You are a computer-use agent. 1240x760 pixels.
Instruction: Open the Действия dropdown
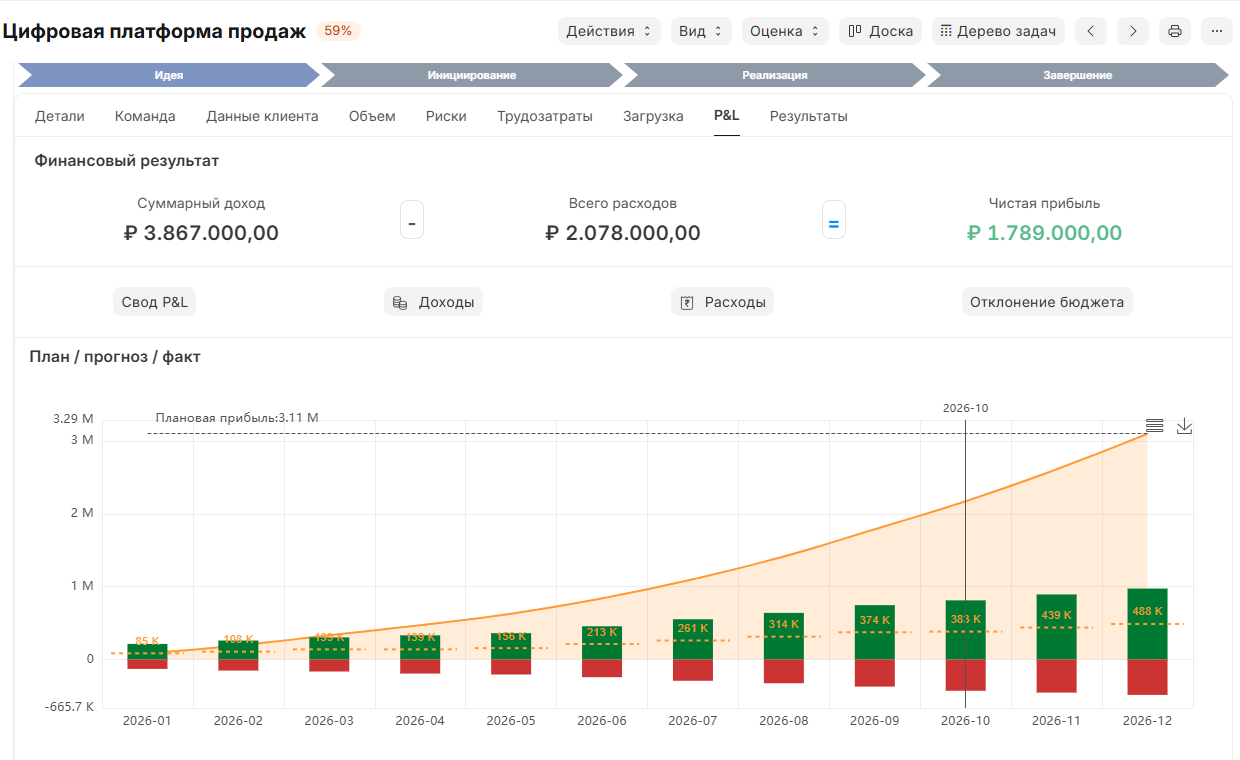(609, 31)
